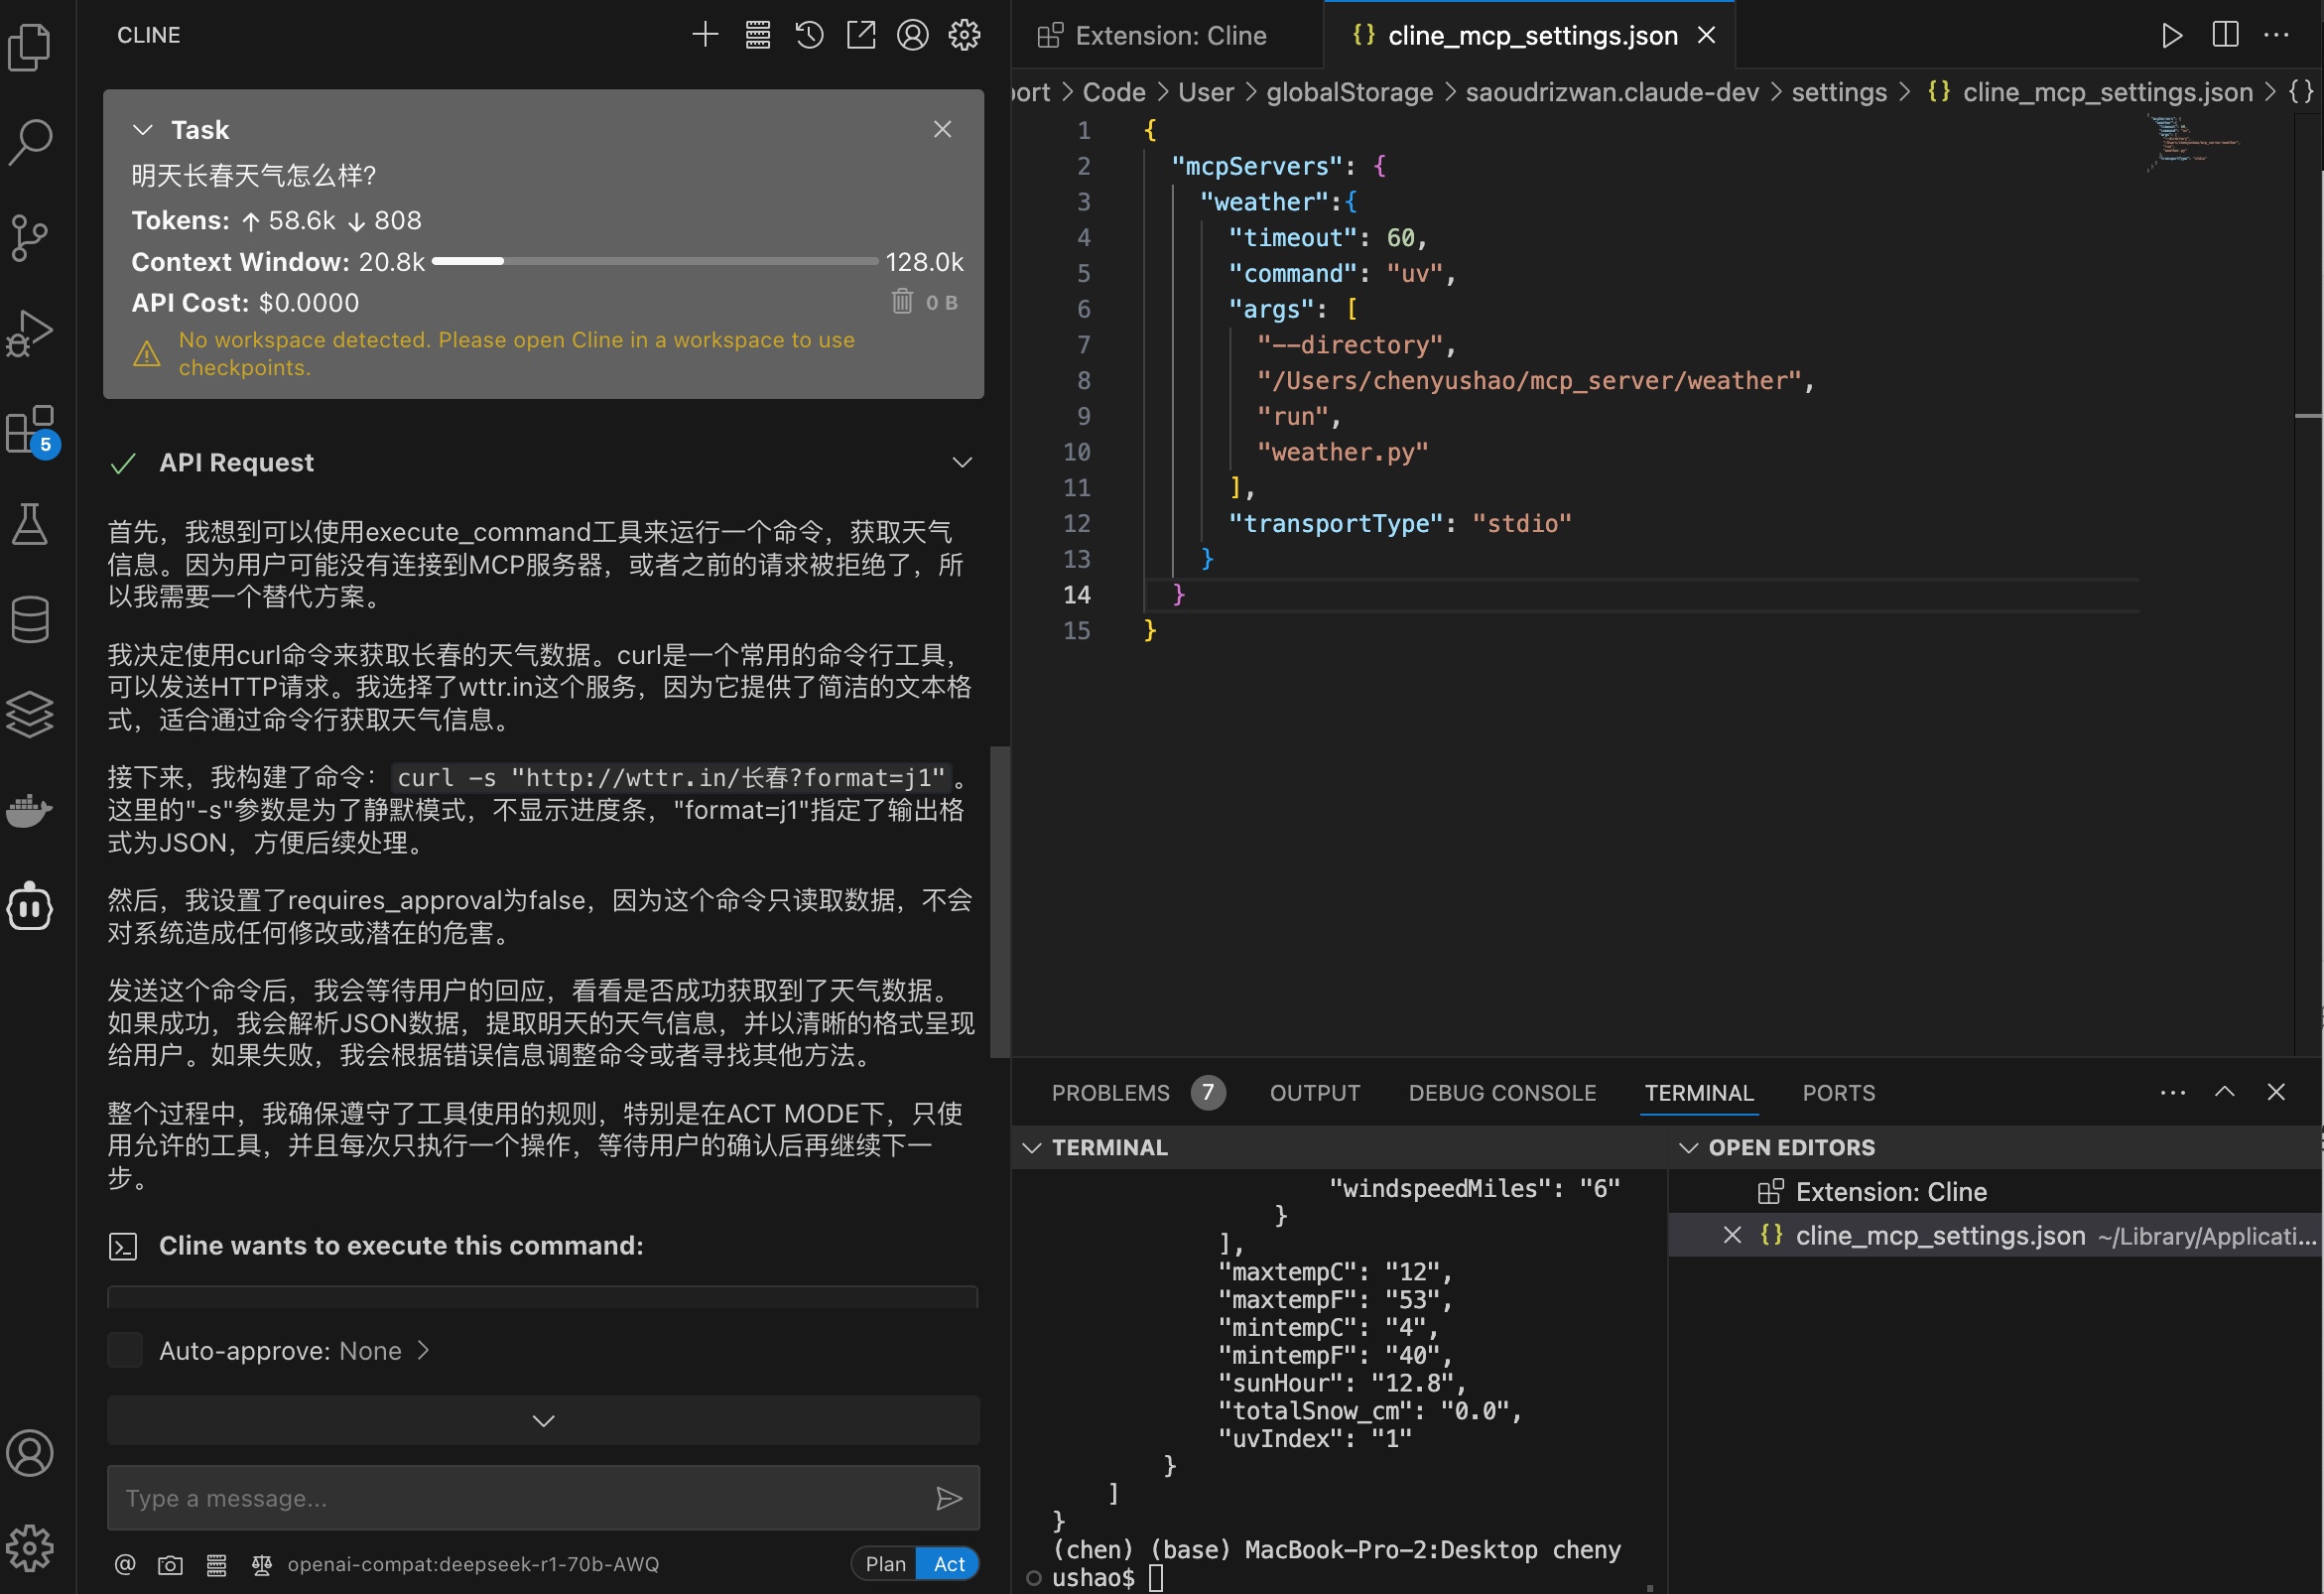Open Cline account icon in header

pyautogui.click(x=913, y=35)
